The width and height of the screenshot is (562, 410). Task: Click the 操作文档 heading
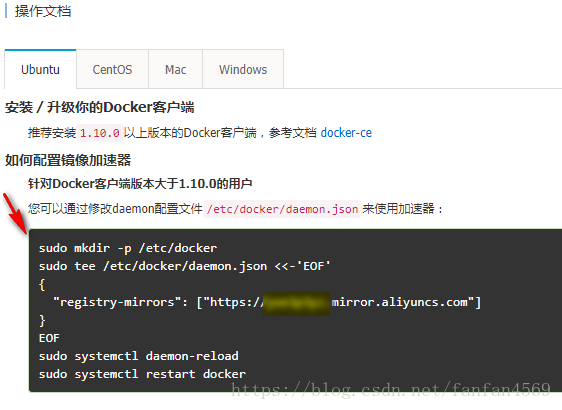point(43,11)
